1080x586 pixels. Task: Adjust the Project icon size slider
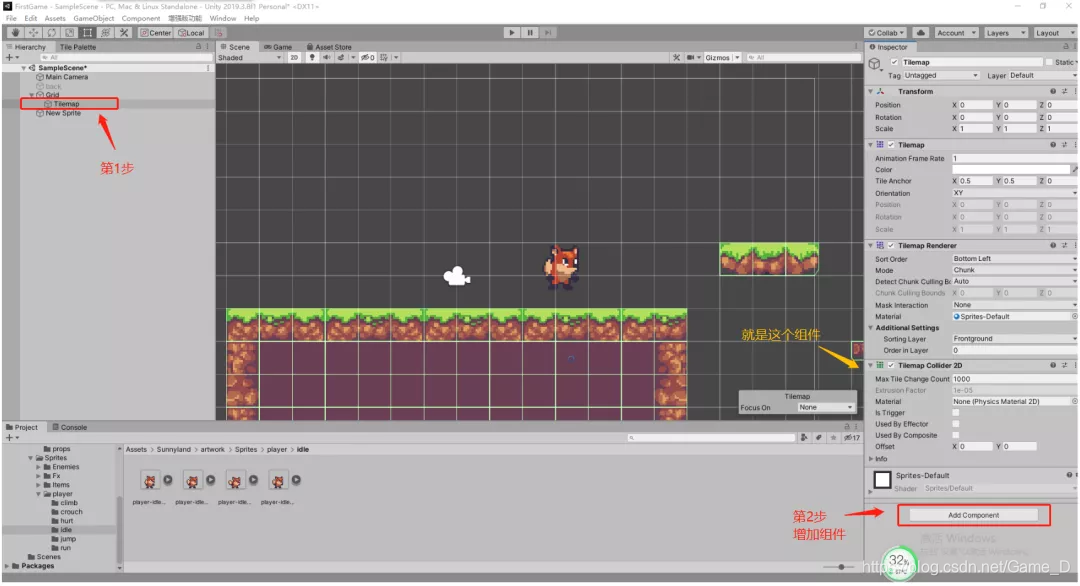[841, 567]
